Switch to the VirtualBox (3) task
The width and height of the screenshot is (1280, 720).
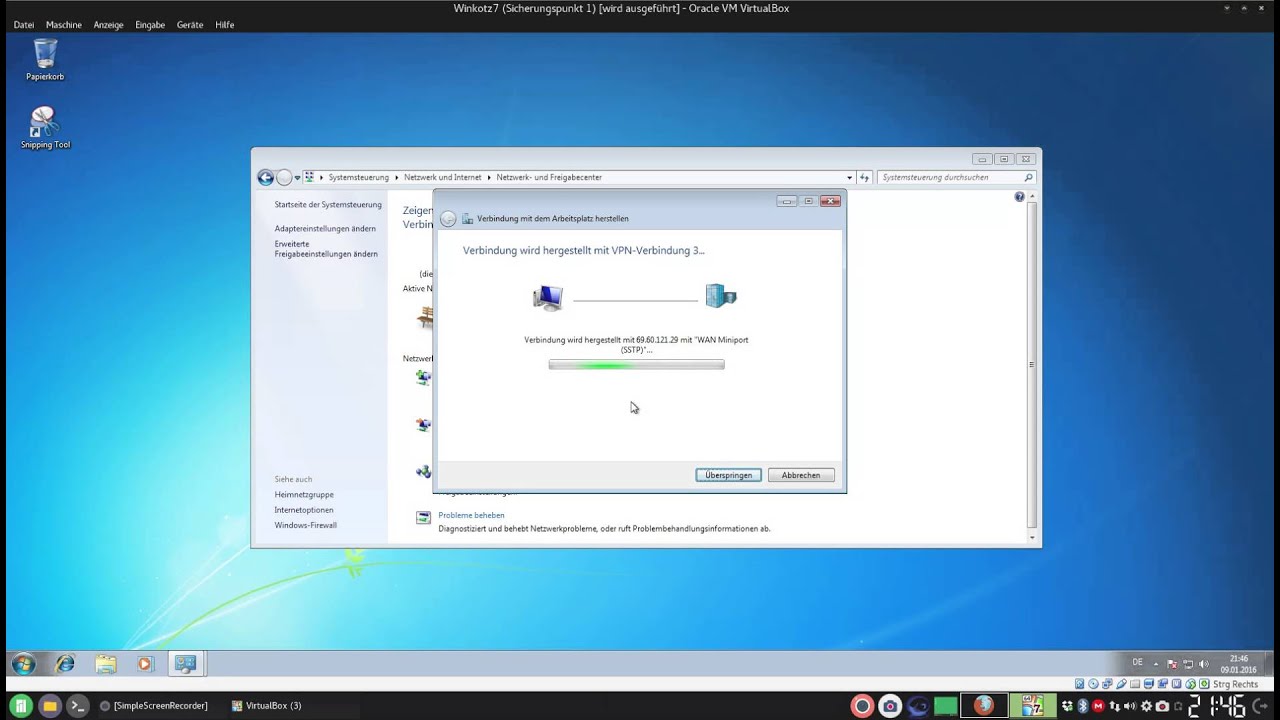tap(266, 705)
